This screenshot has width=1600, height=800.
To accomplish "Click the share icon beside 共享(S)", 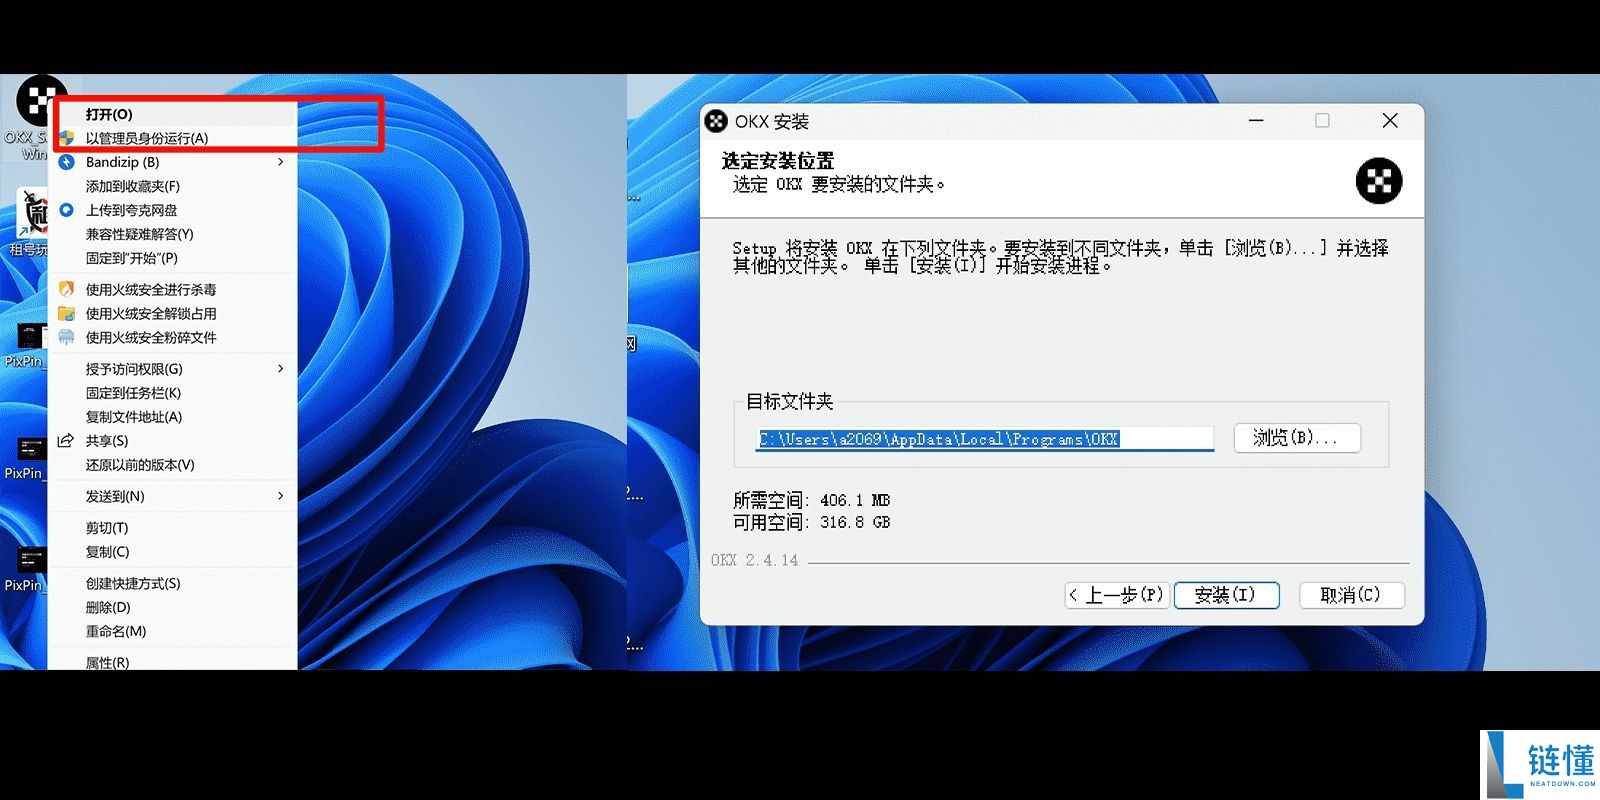I will click(67, 440).
